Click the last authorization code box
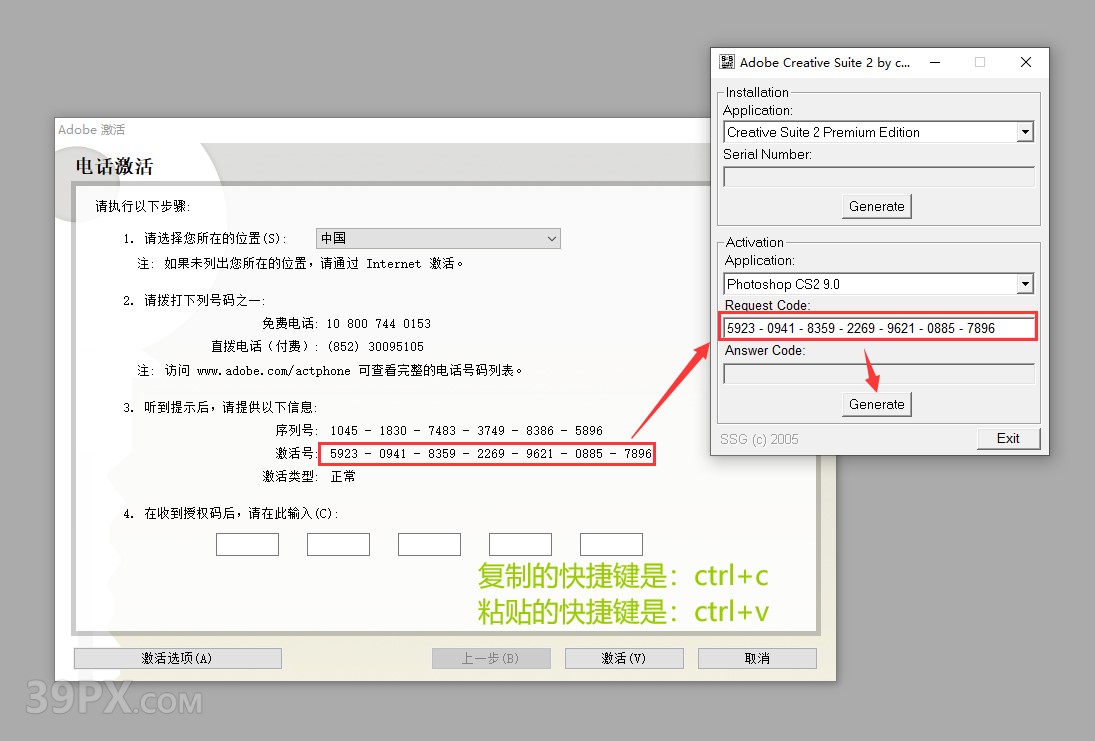Image resolution: width=1095 pixels, height=741 pixels. pos(611,544)
